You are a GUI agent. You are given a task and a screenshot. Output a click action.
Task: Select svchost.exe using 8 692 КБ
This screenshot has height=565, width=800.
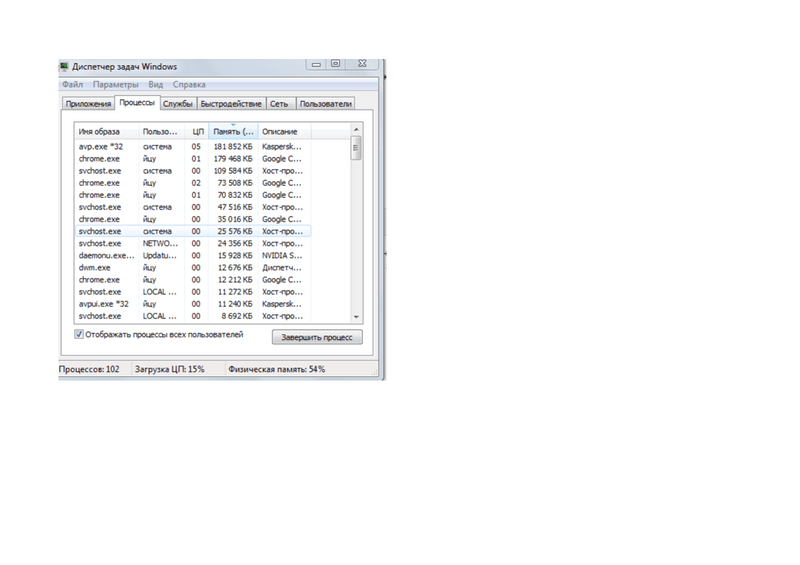pyautogui.click(x=193, y=316)
